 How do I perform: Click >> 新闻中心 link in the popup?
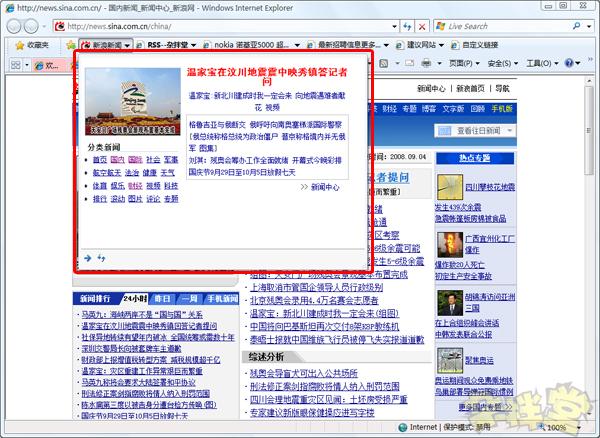[x=320, y=187]
